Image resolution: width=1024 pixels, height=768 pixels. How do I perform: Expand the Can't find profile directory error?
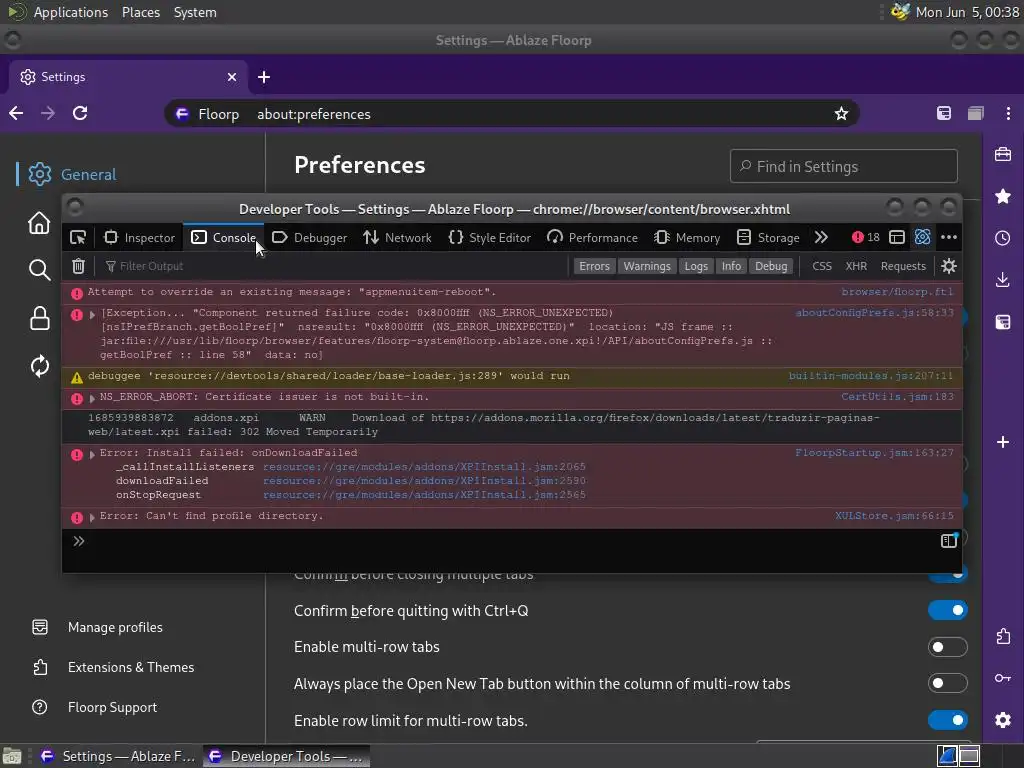[92, 517]
